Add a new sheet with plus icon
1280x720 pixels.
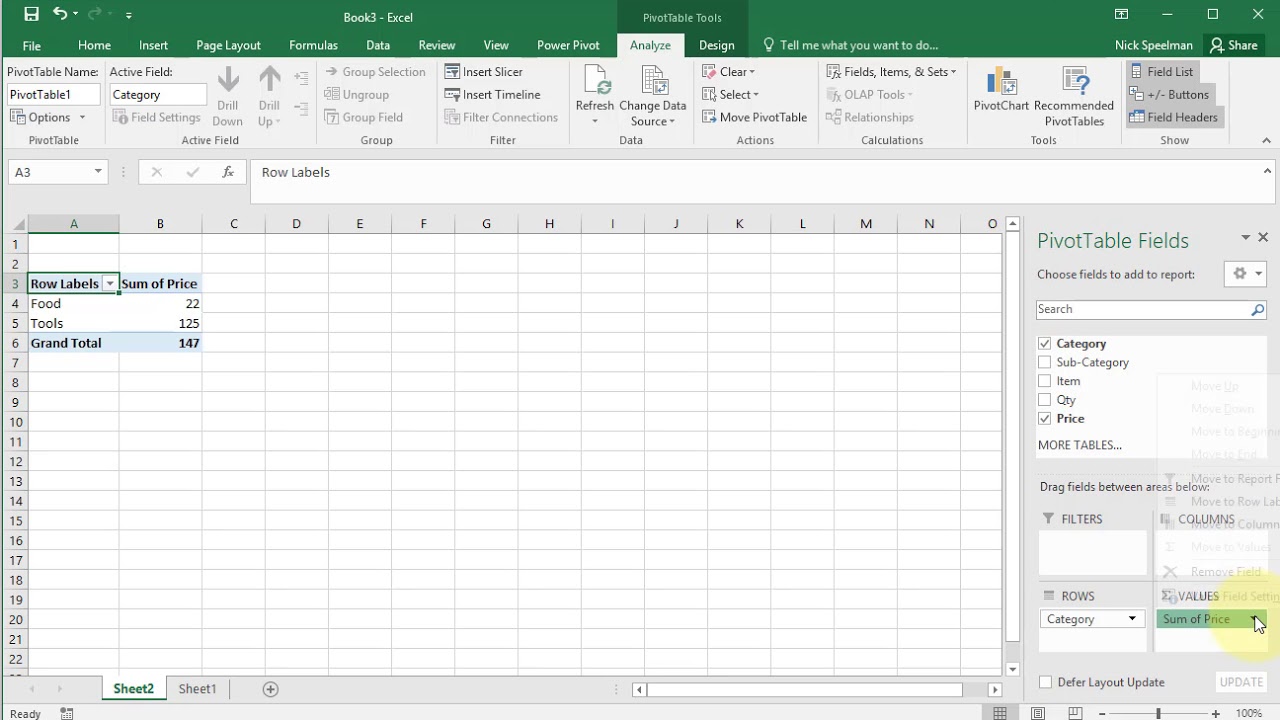tap(270, 689)
